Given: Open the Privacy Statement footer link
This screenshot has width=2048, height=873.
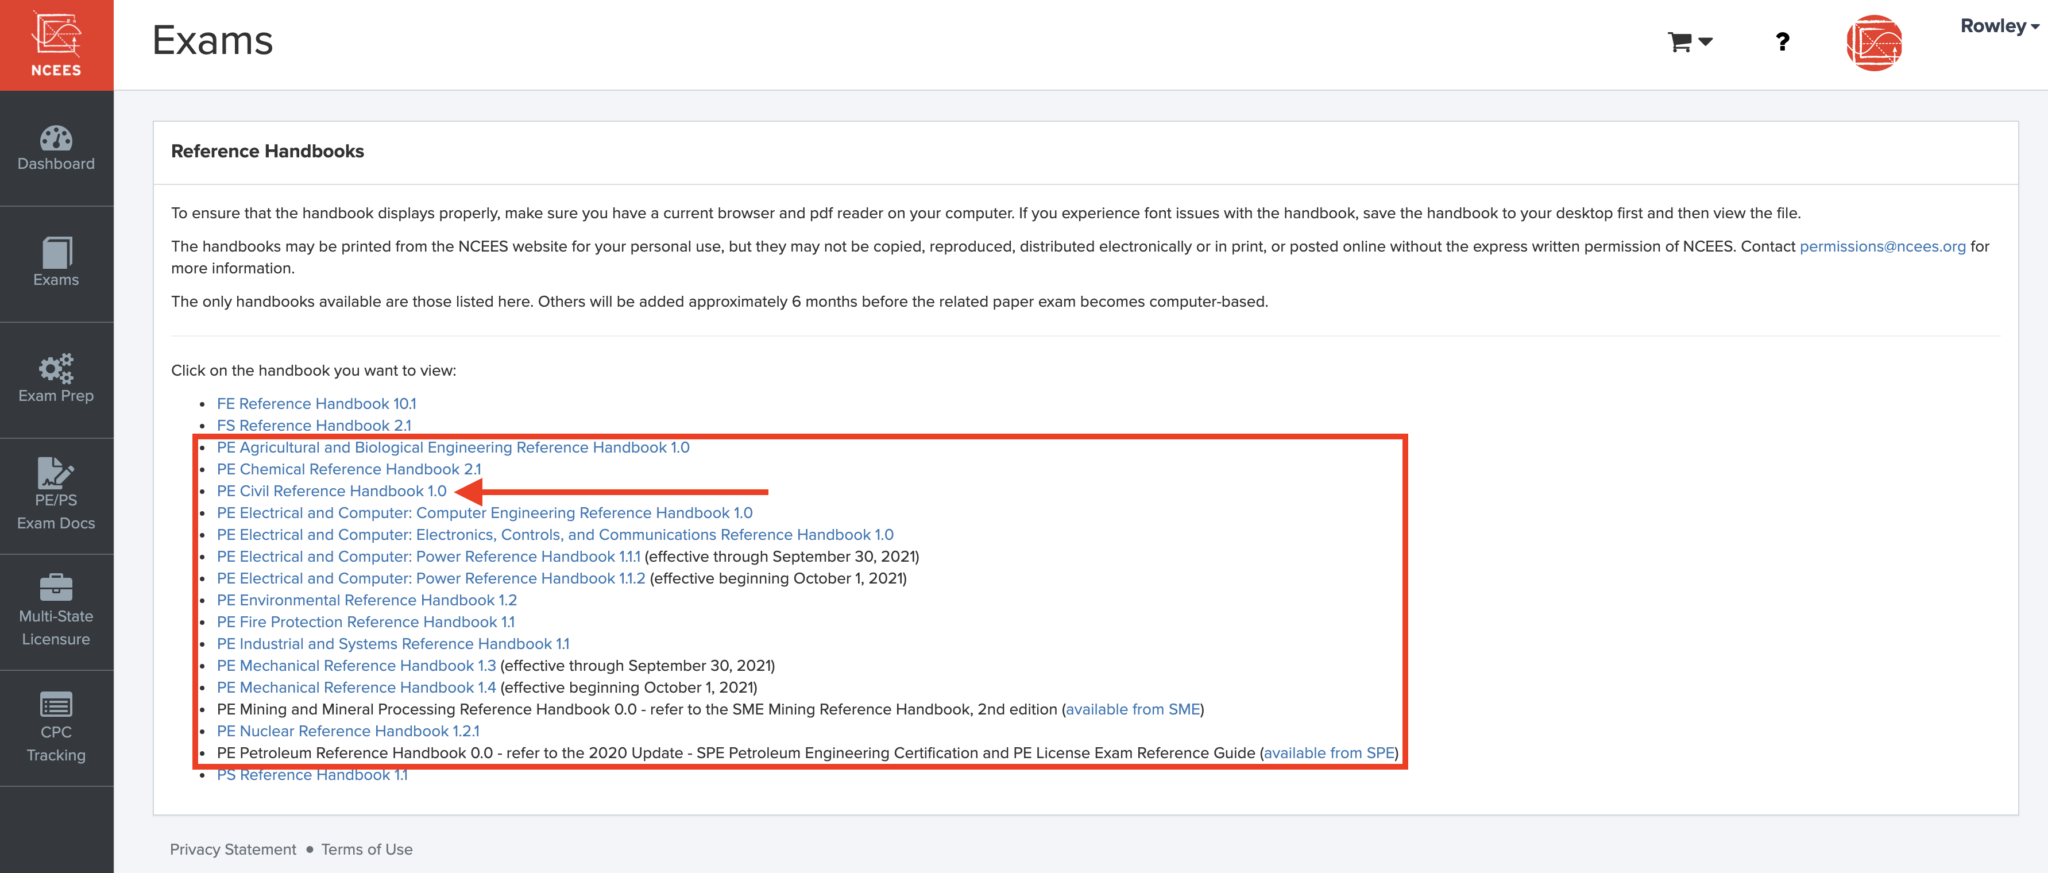Looking at the screenshot, I should point(233,849).
